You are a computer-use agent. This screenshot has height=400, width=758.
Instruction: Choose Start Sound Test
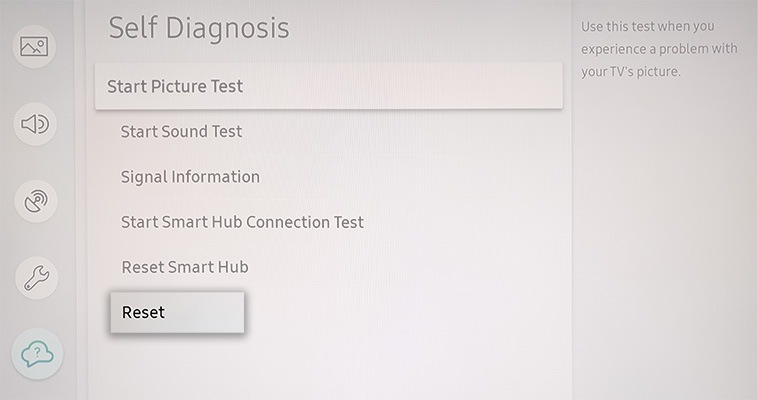point(181,132)
